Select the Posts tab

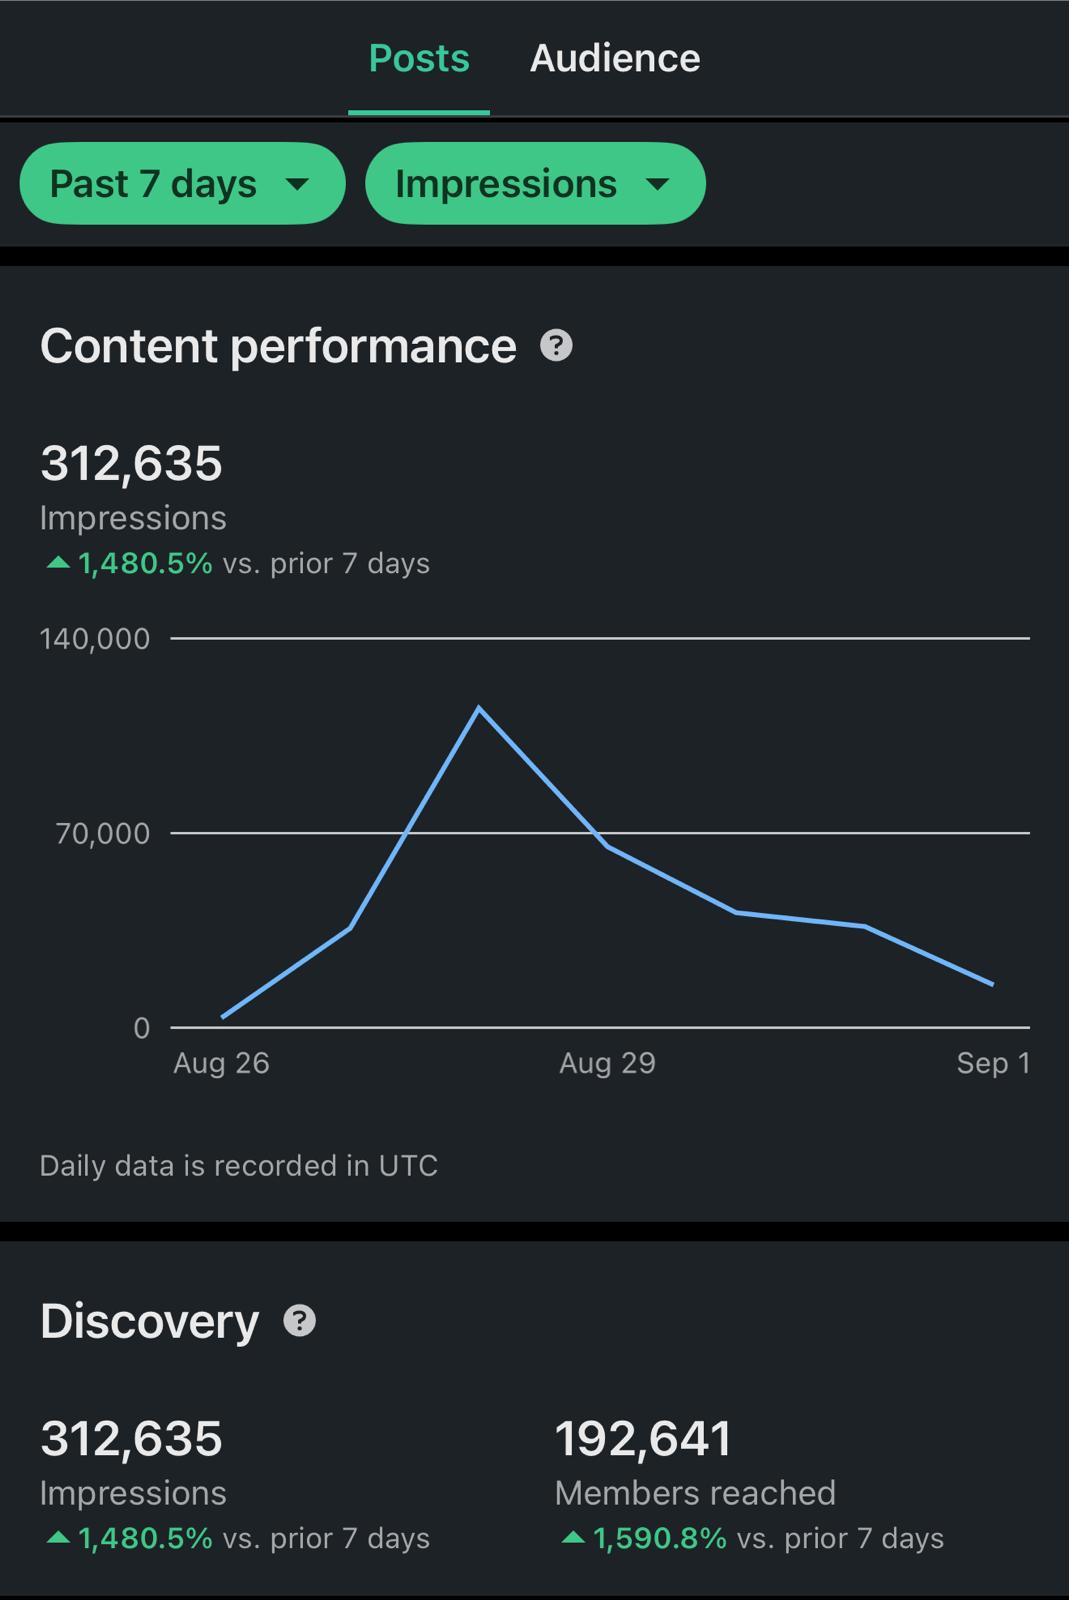(x=419, y=59)
